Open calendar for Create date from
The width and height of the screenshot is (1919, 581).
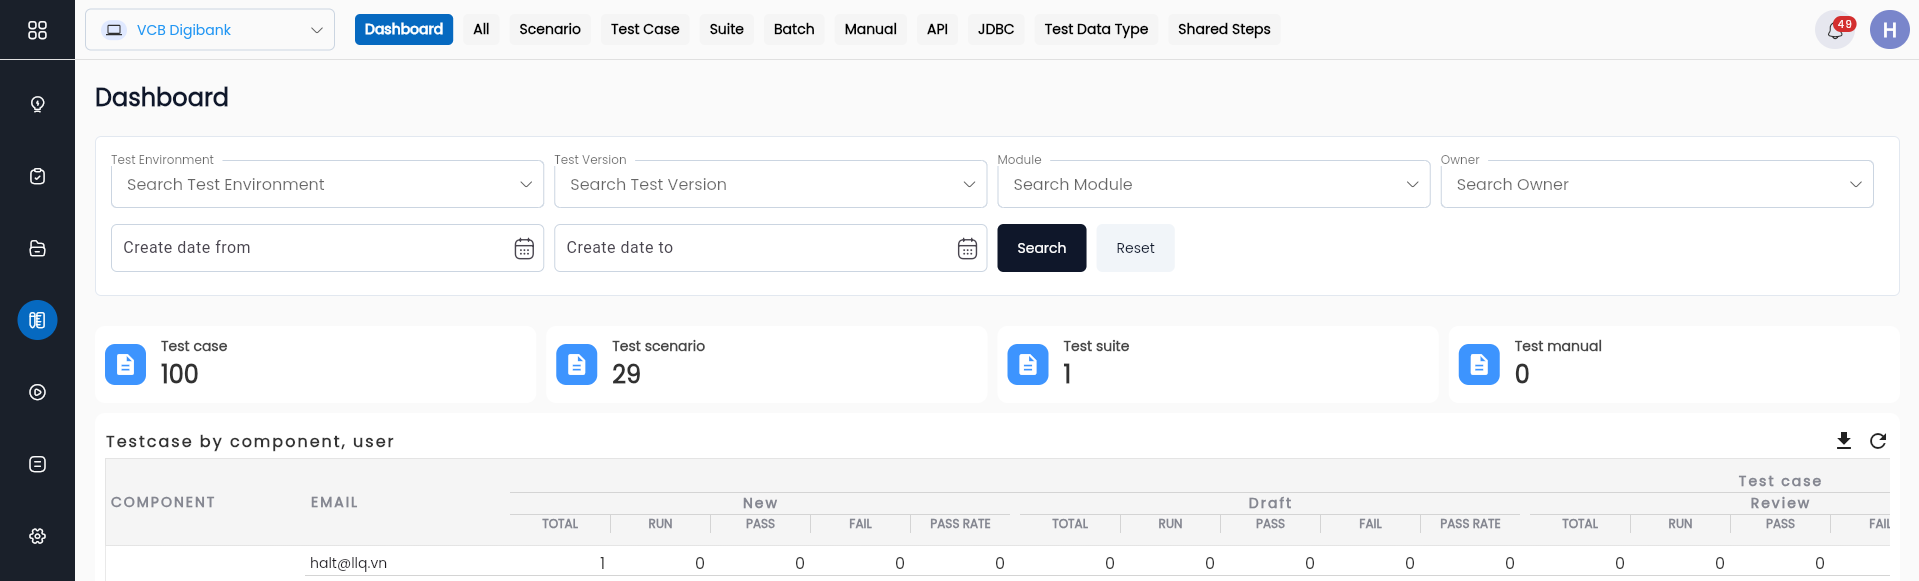[524, 249]
